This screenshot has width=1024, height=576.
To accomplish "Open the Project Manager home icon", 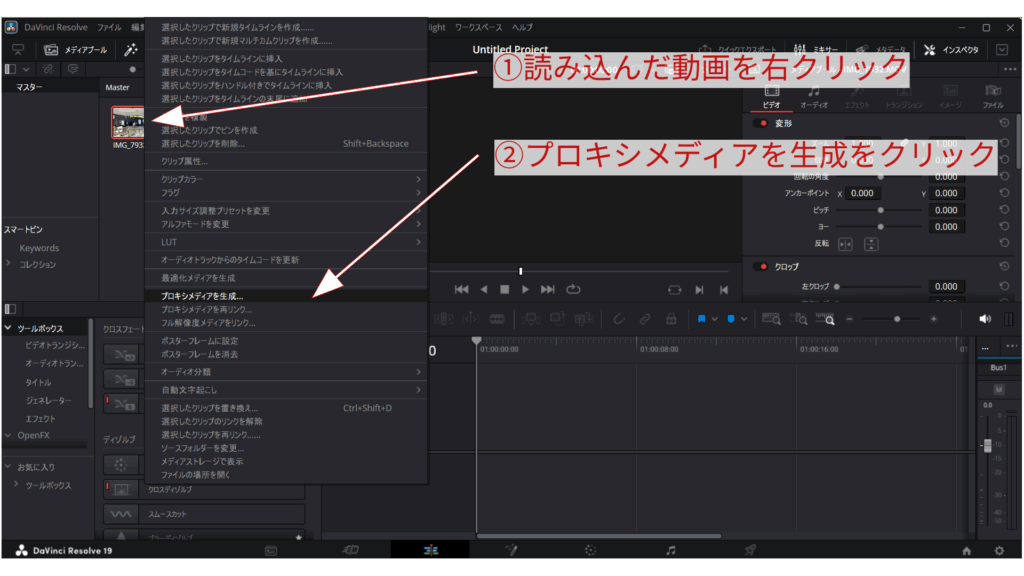I will pyautogui.click(x=967, y=551).
